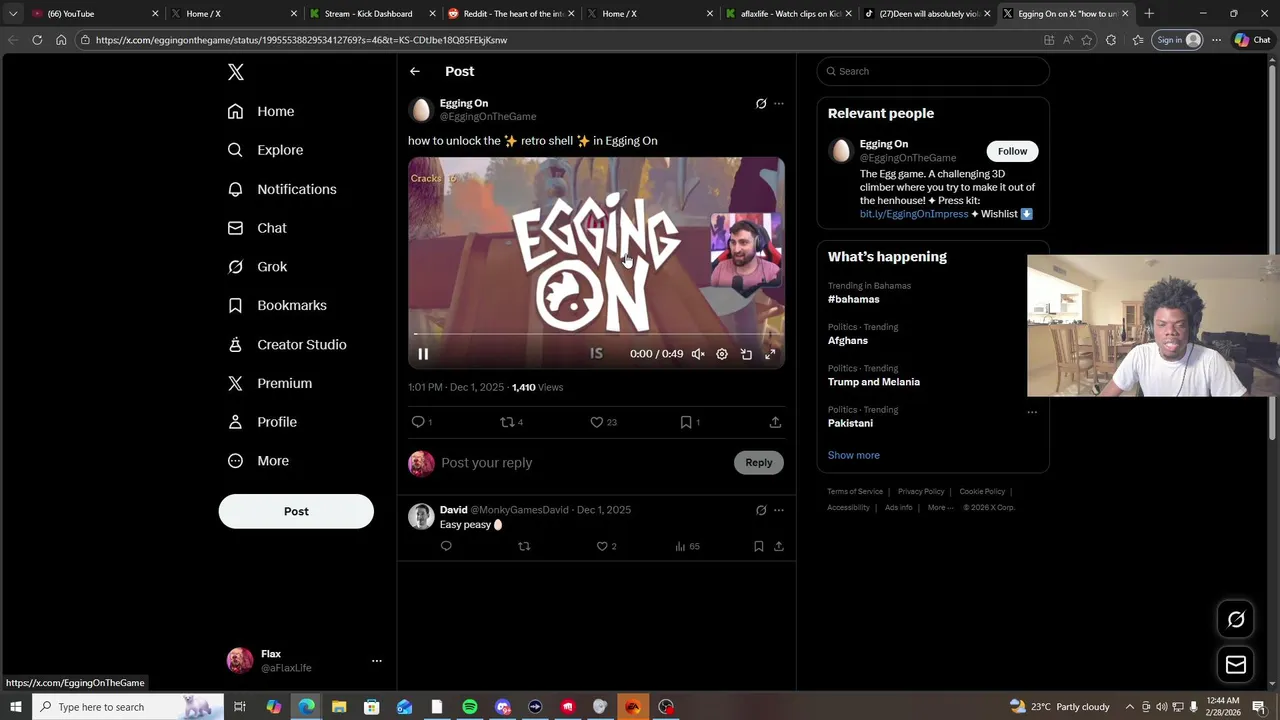Open the Terms of Service link
The image size is (1280, 720).
coord(855,492)
